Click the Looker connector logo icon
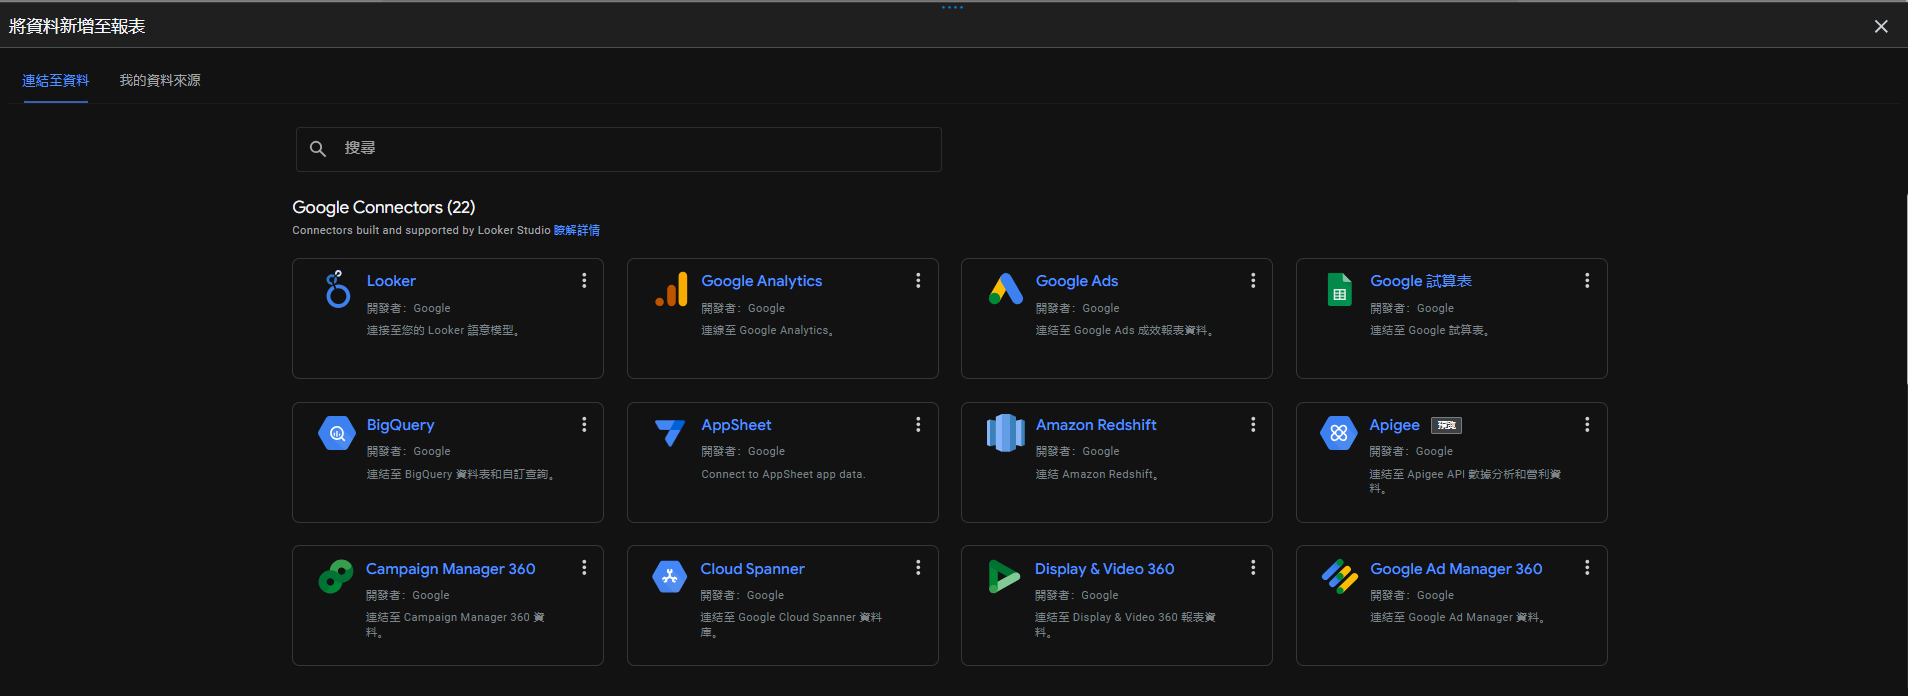 coord(338,289)
